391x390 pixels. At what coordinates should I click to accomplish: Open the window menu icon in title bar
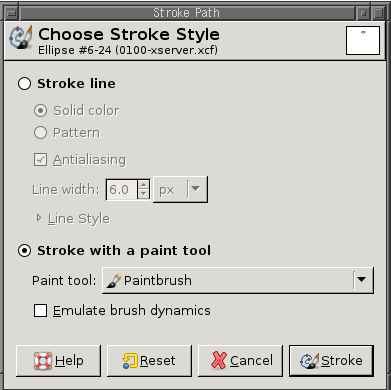12,13
